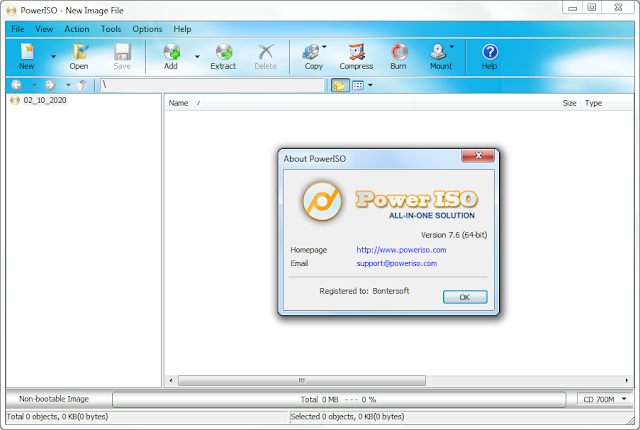Image resolution: width=640 pixels, height=430 pixels.
Task: Open the View menu
Action: [44, 29]
